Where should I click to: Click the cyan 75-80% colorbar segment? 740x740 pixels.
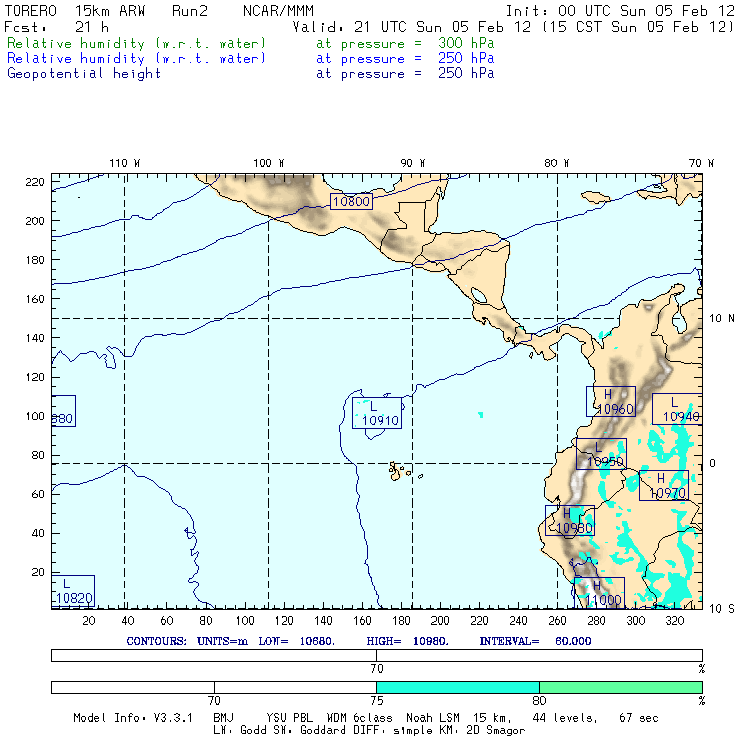458,687
